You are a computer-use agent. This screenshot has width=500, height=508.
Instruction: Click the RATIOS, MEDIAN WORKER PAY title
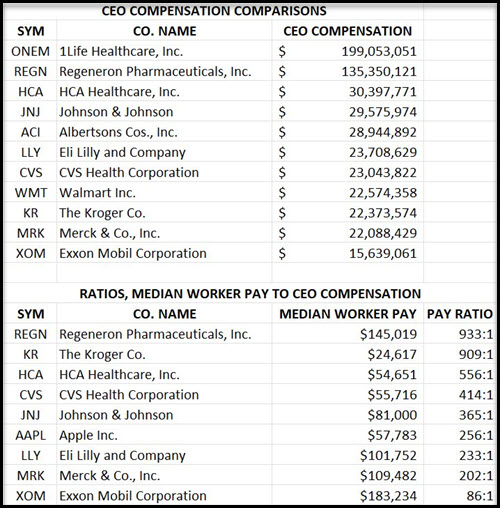(250, 294)
